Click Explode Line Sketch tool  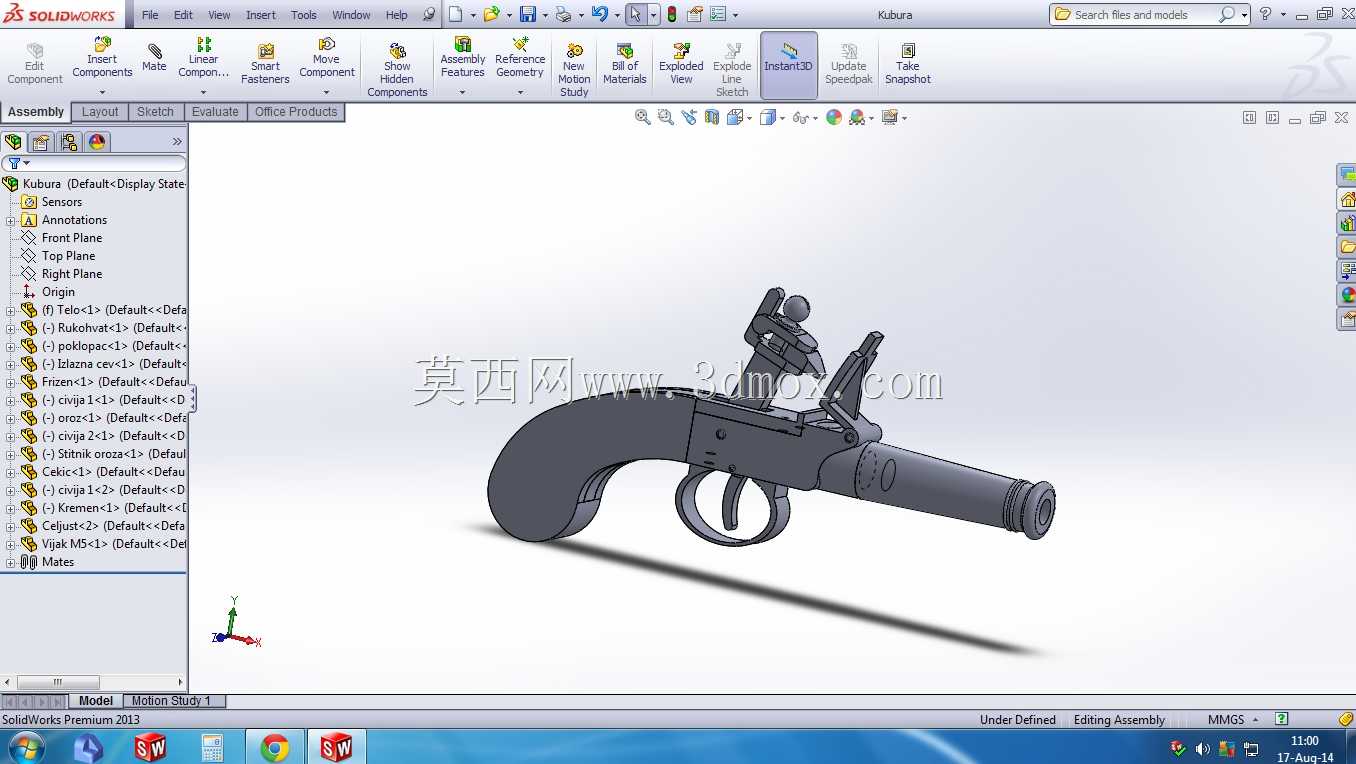pyautogui.click(x=732, y=71)
